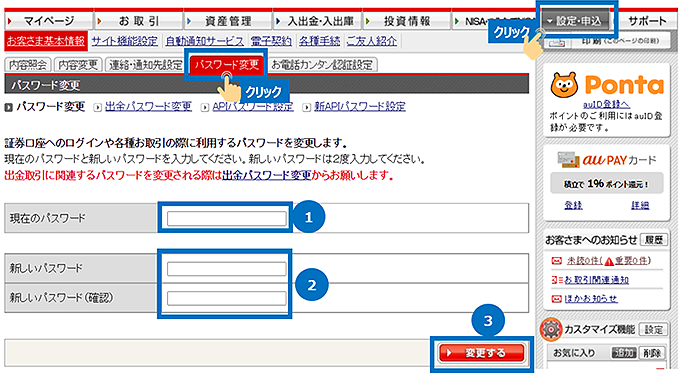Go to 自動通知サービス link
This screenshot has height=375, width=680.
[205, 41]
